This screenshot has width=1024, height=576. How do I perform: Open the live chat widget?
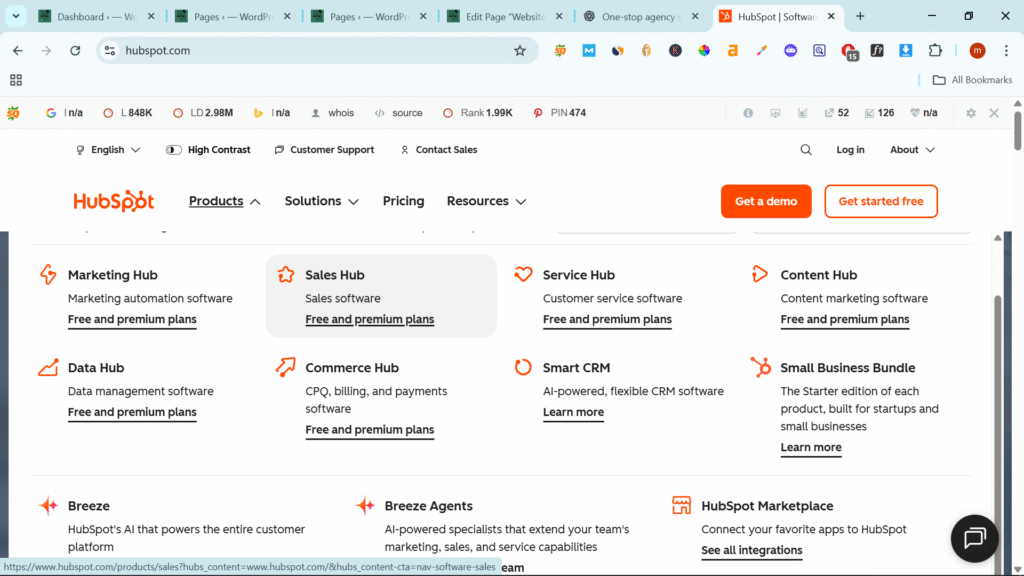974,538
